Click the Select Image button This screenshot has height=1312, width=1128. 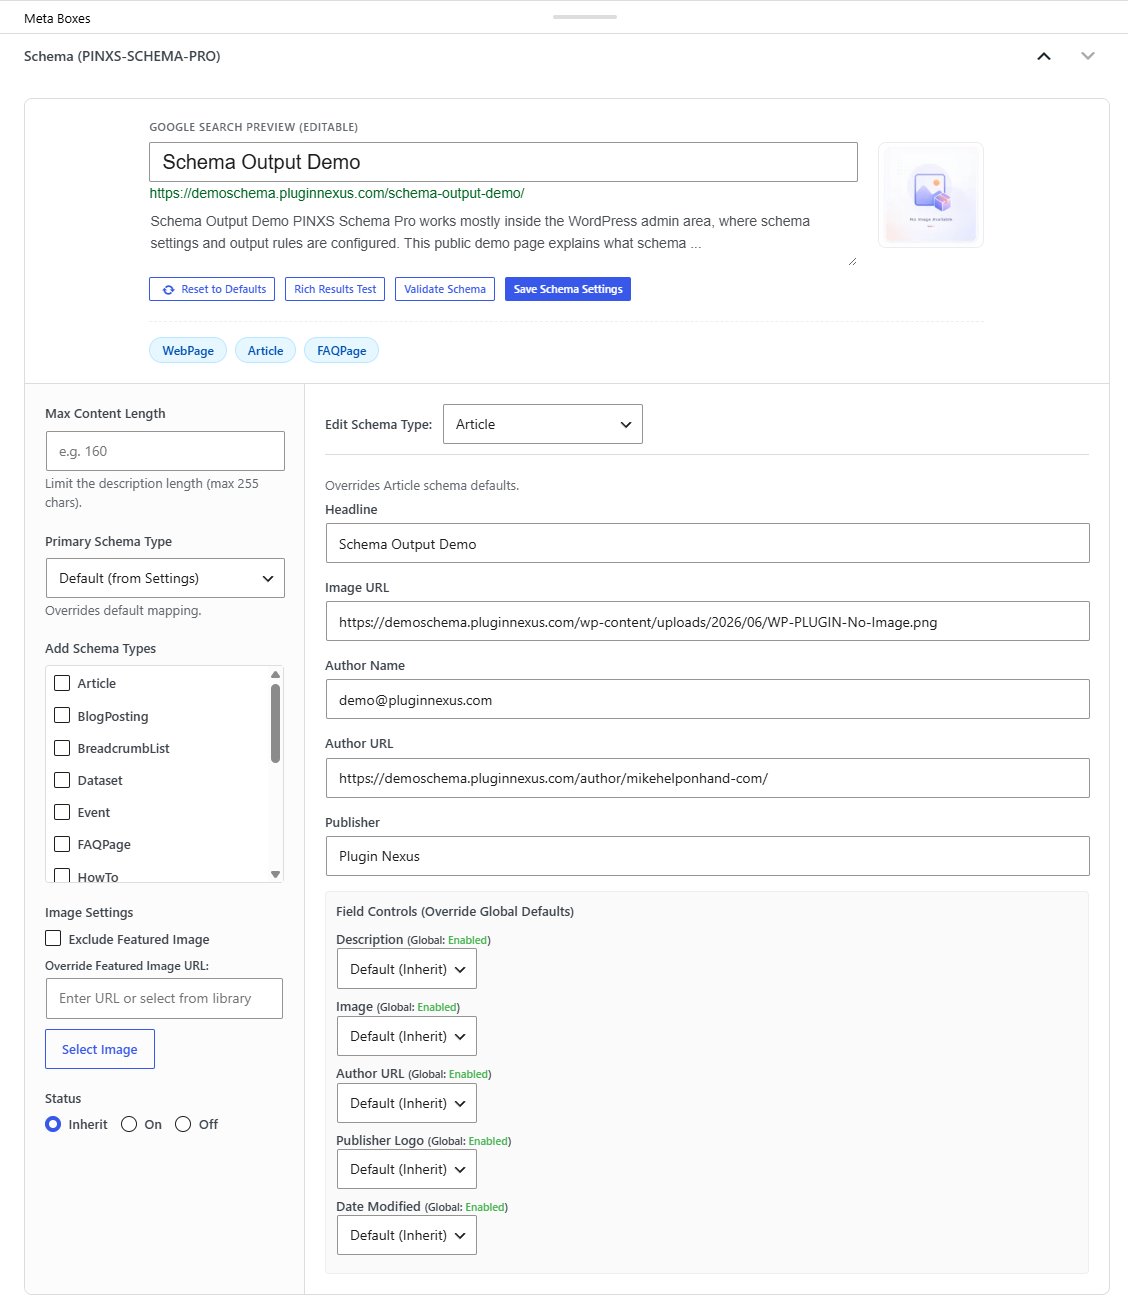point(100,1049)
